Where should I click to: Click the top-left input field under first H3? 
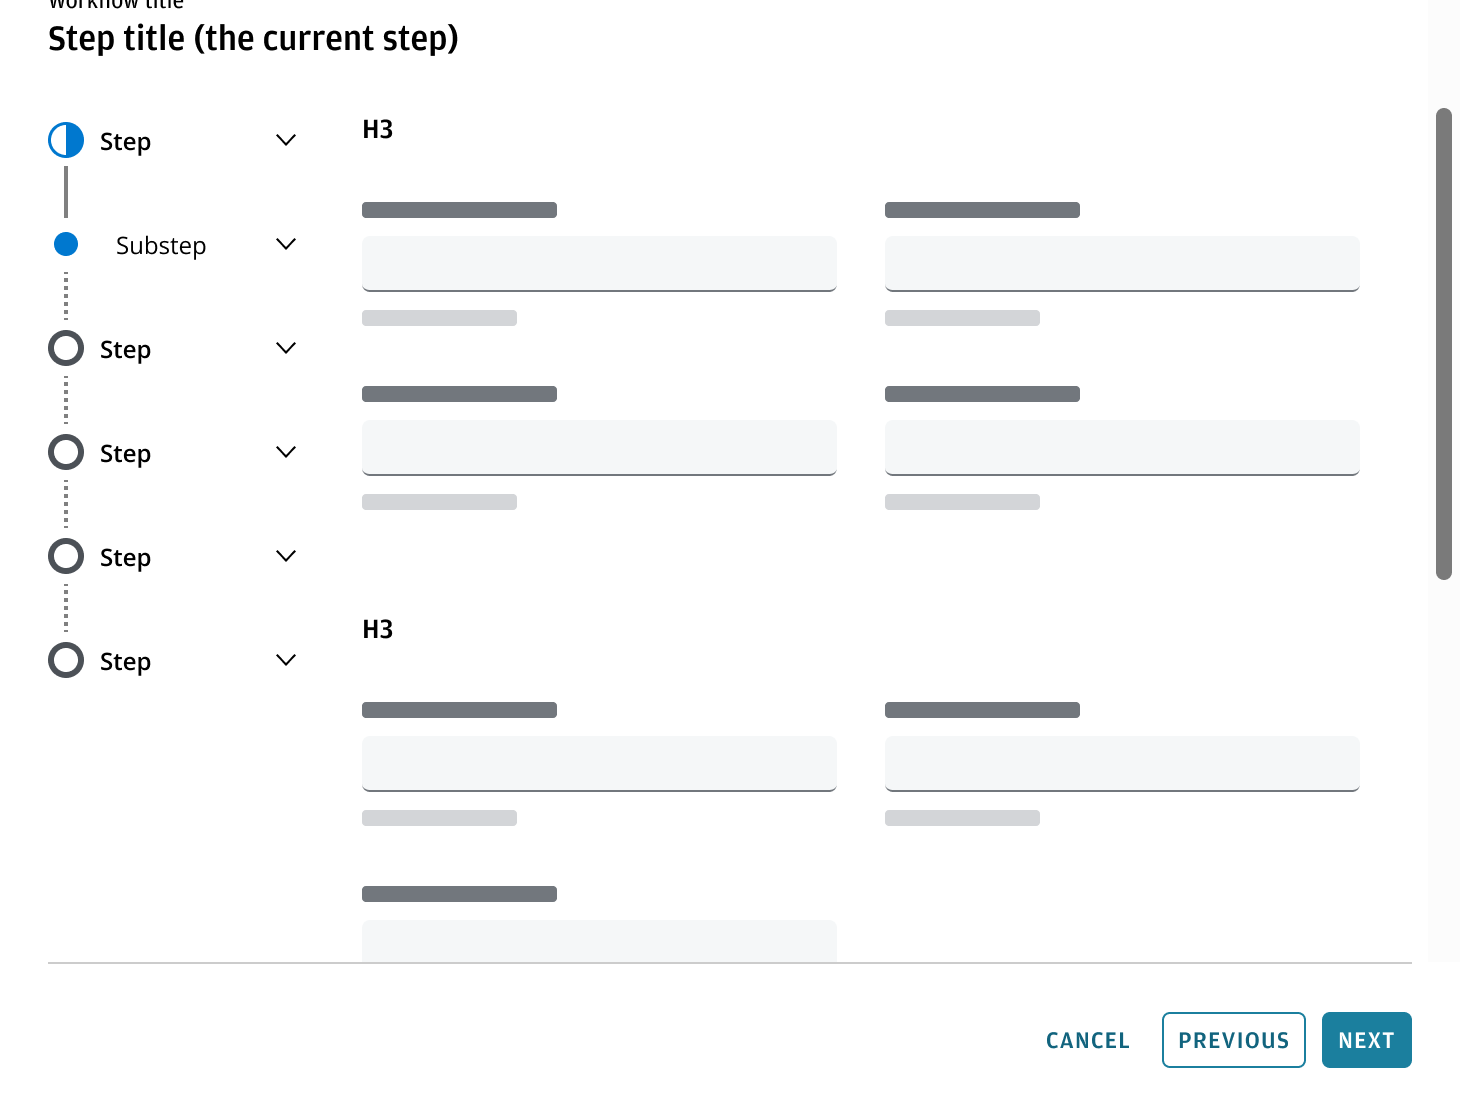(598, 263)
